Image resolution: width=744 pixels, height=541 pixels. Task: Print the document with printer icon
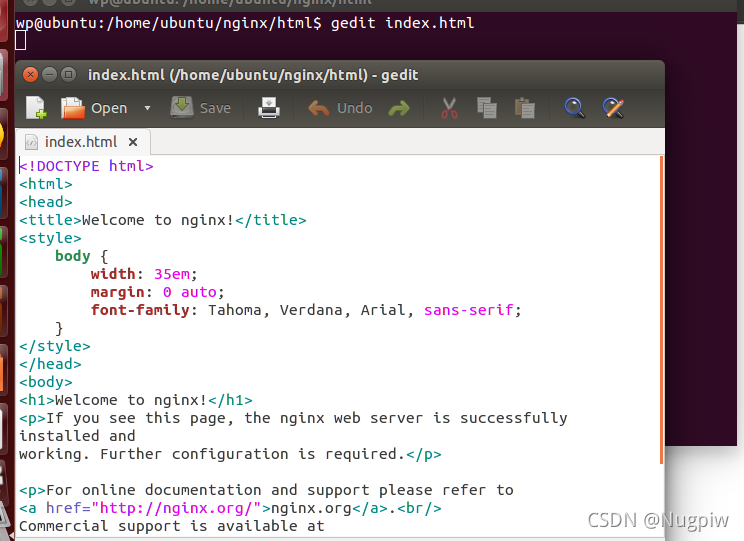(x=269, y=108)
